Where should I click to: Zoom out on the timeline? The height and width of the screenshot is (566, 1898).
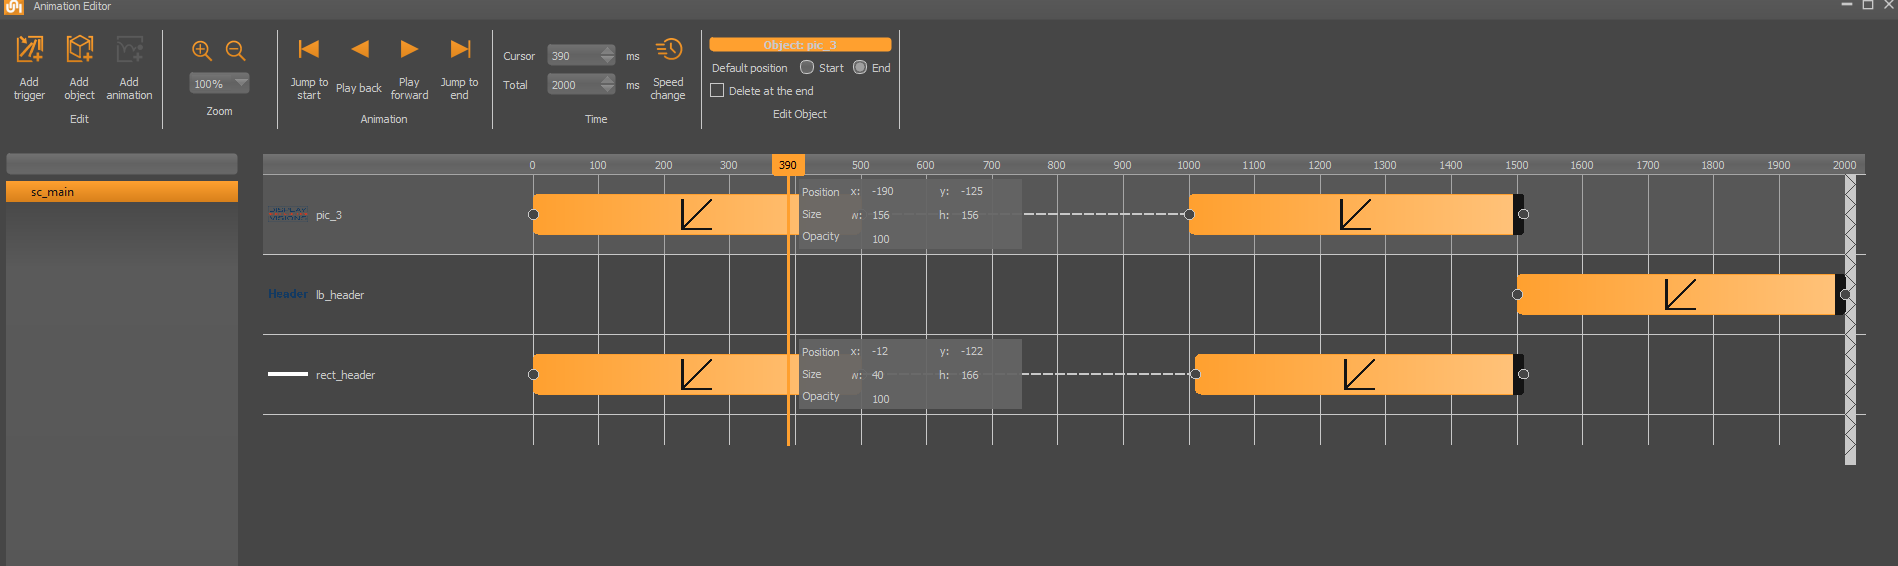pos(236,51)
